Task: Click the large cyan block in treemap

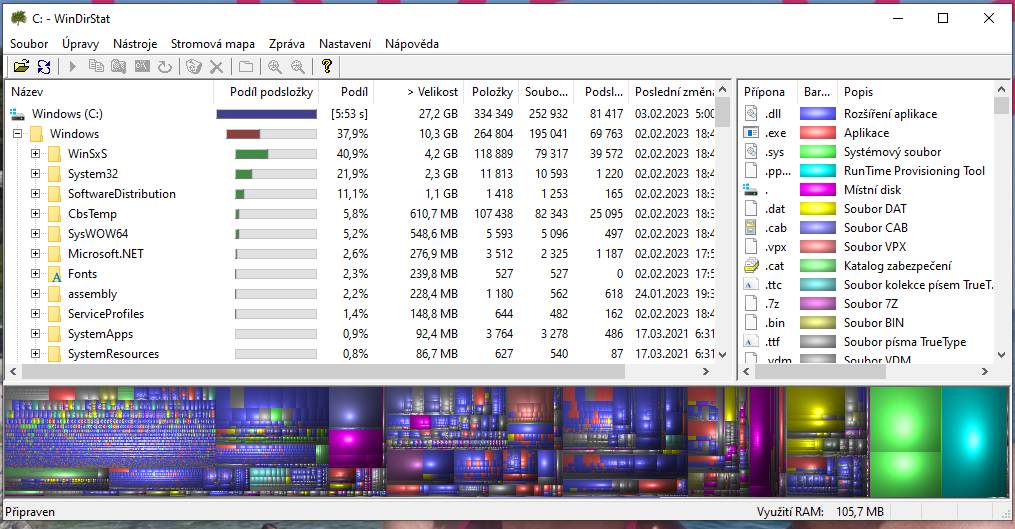Action: [x=974, y=442]
